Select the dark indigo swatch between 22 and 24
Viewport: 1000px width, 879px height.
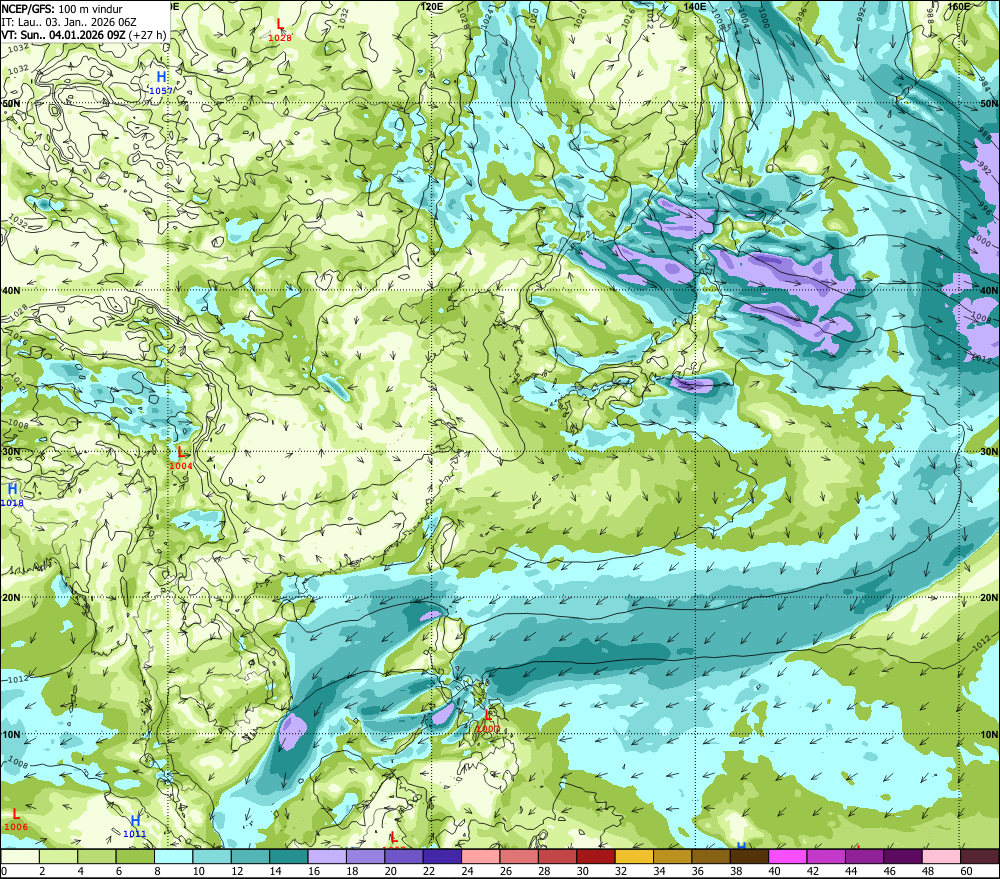(x=442, y=857)
